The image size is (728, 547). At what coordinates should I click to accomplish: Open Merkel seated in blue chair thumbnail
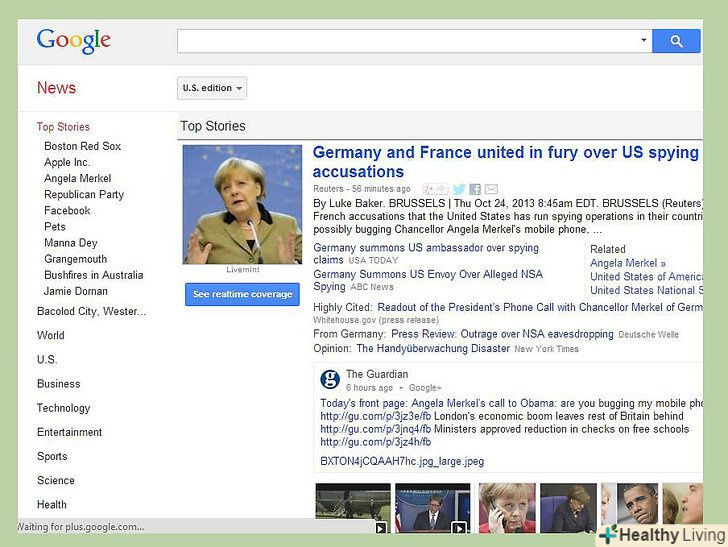[568, 508]
